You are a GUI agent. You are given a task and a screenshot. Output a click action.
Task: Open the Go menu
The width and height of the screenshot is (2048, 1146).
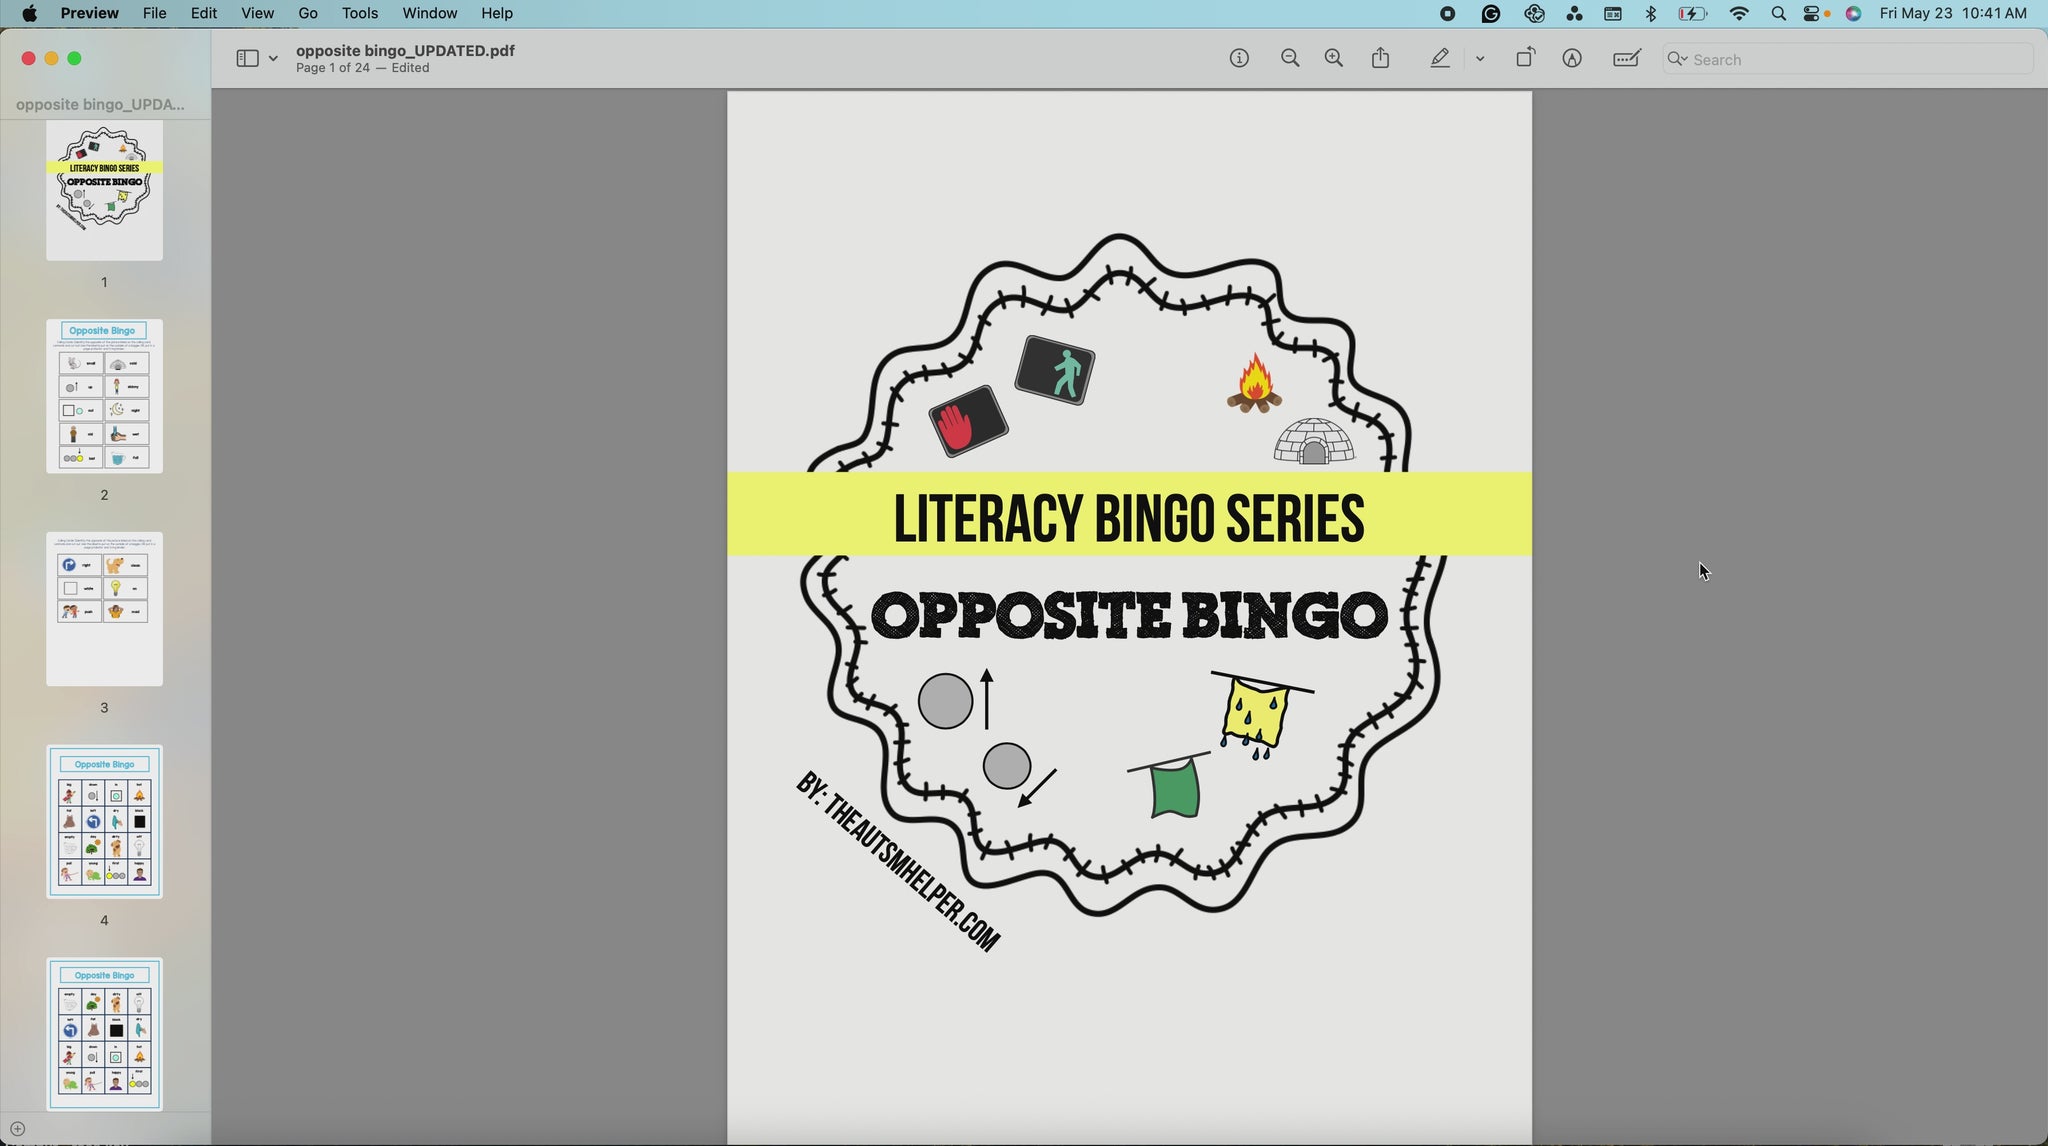[308, 13]
